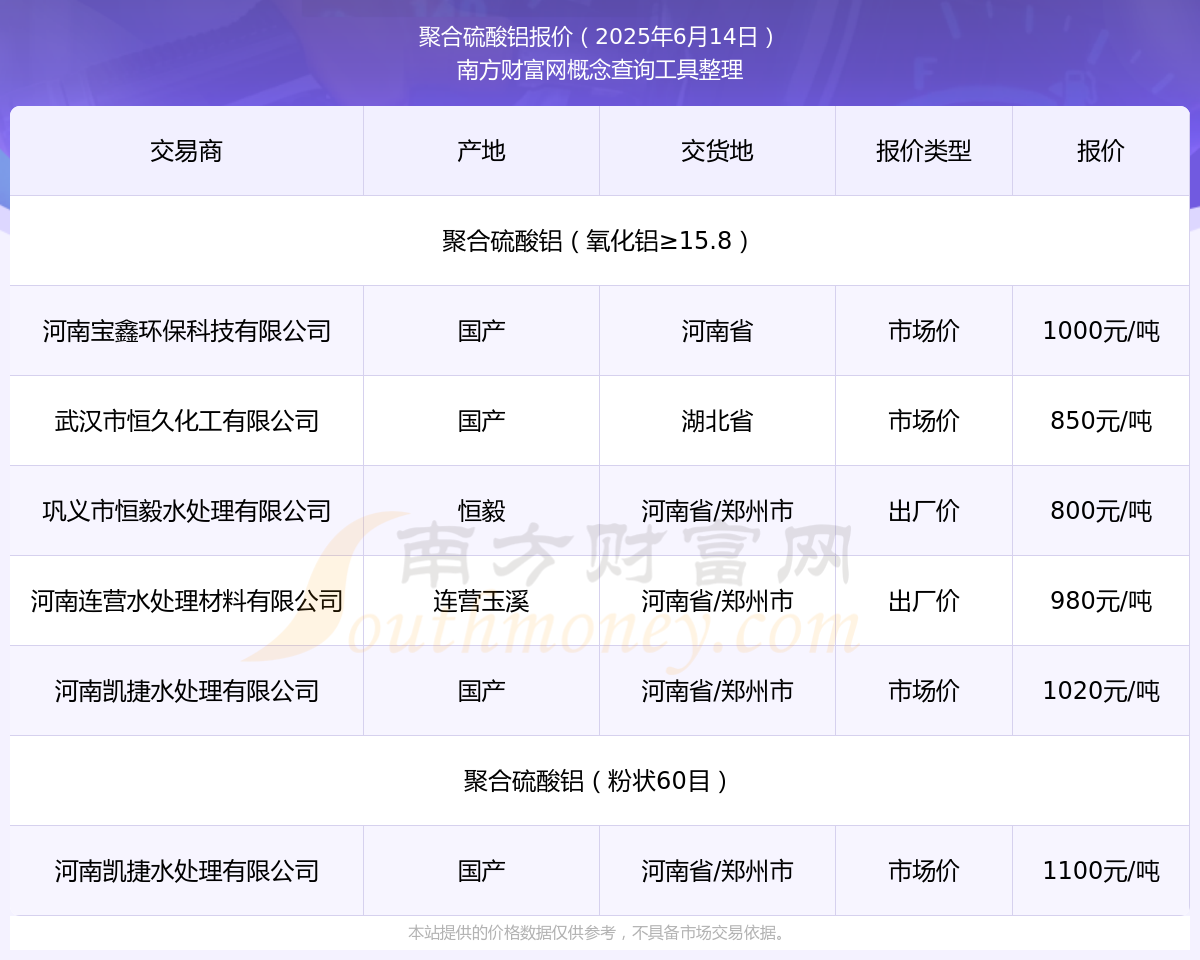
Task: Click 国产 in the 武汉市恒久化工 row
Action: (481, 421)
